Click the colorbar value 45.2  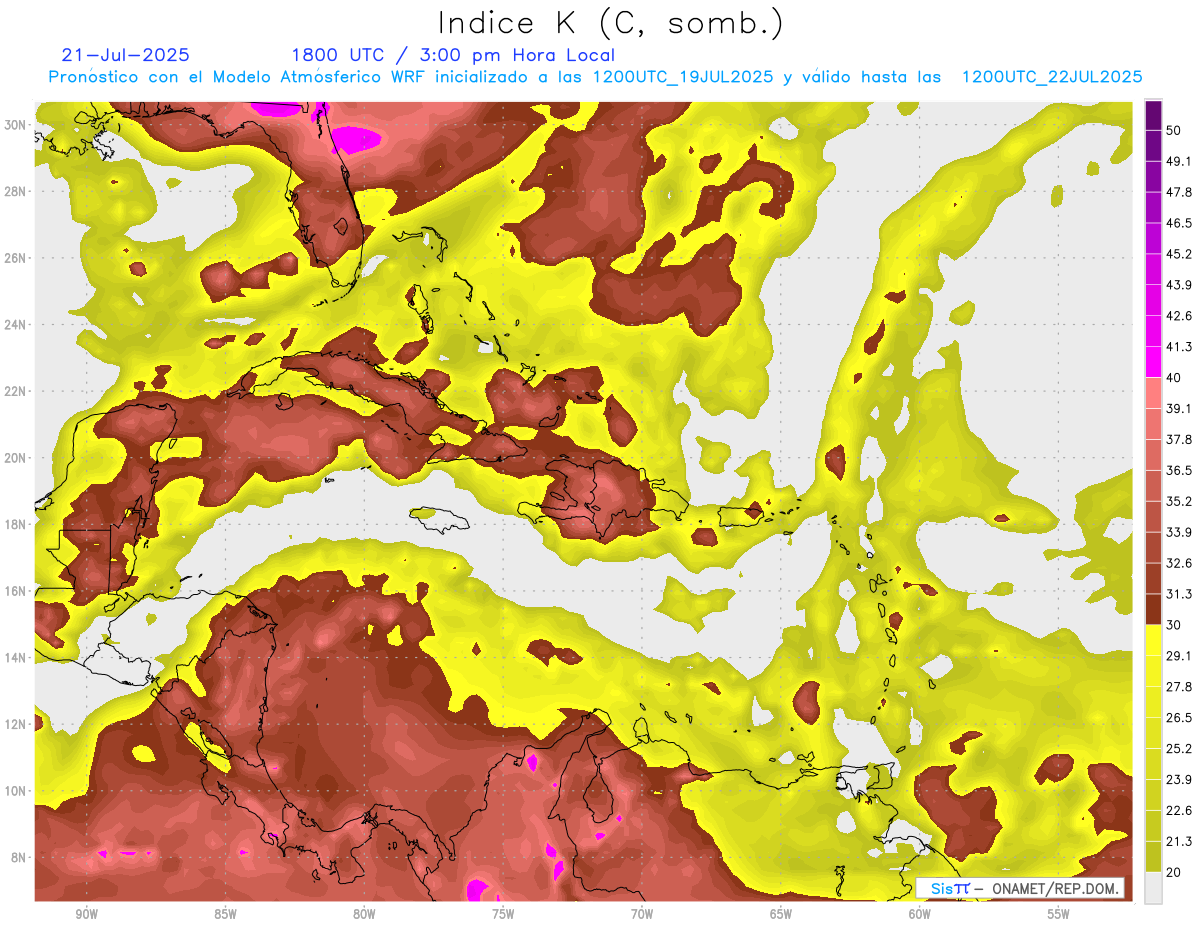[x=1179, y=254]
